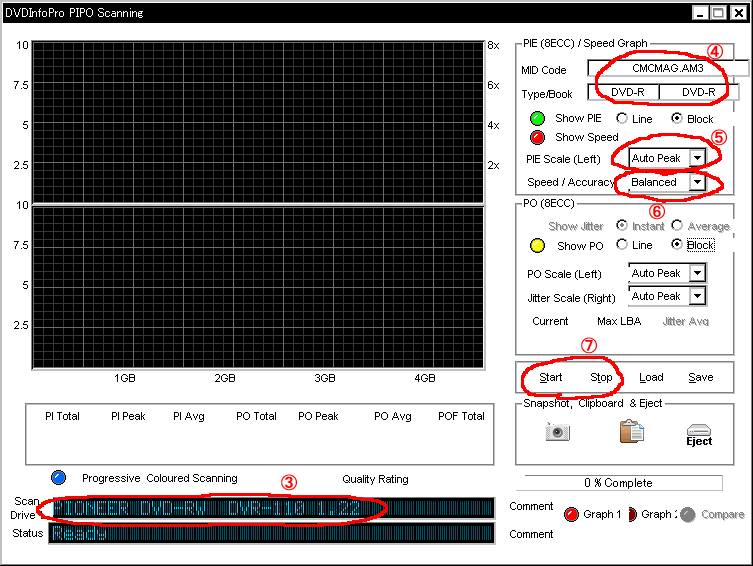Click the MID Code field CMCMAG.AM3
The image size is (753, 566).
pyautogui.click(x=668, y=68)
